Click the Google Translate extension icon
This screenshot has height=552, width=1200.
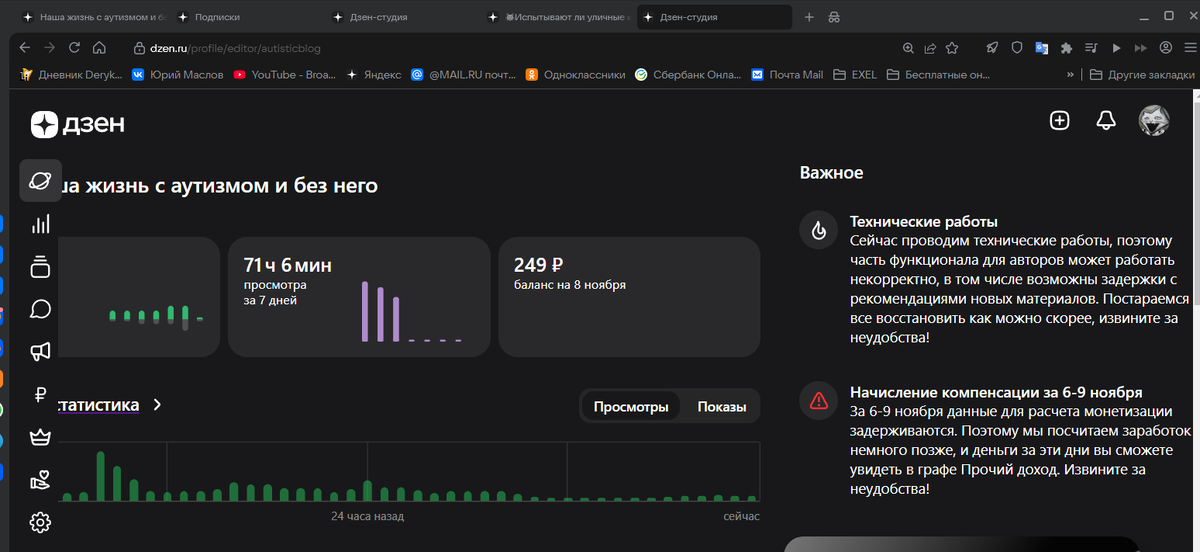click(x=1042, y=48)
